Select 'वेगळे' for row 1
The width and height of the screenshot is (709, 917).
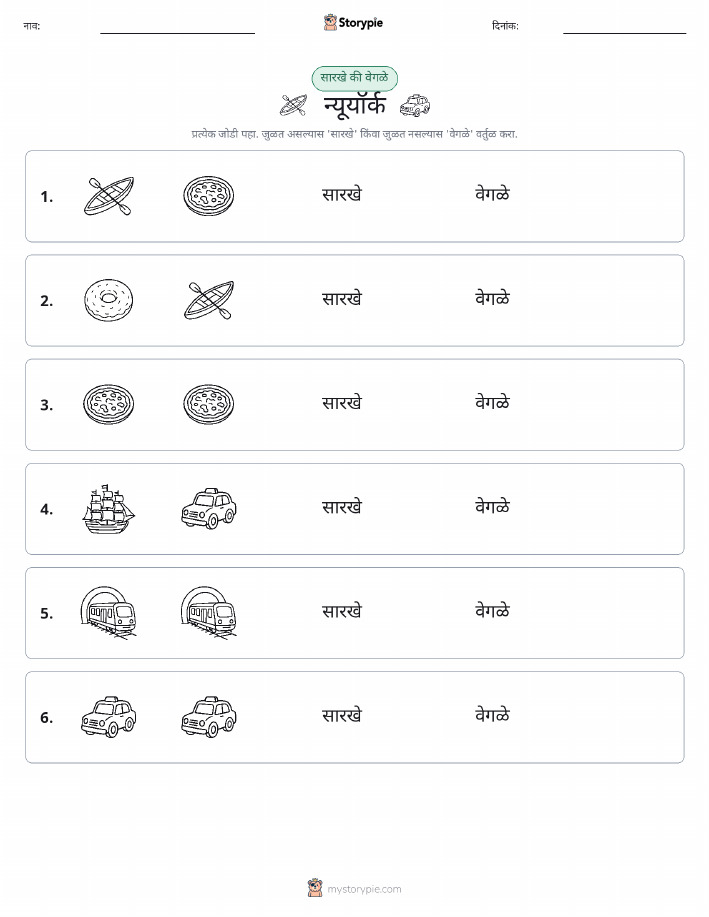[x=492, y=194]
